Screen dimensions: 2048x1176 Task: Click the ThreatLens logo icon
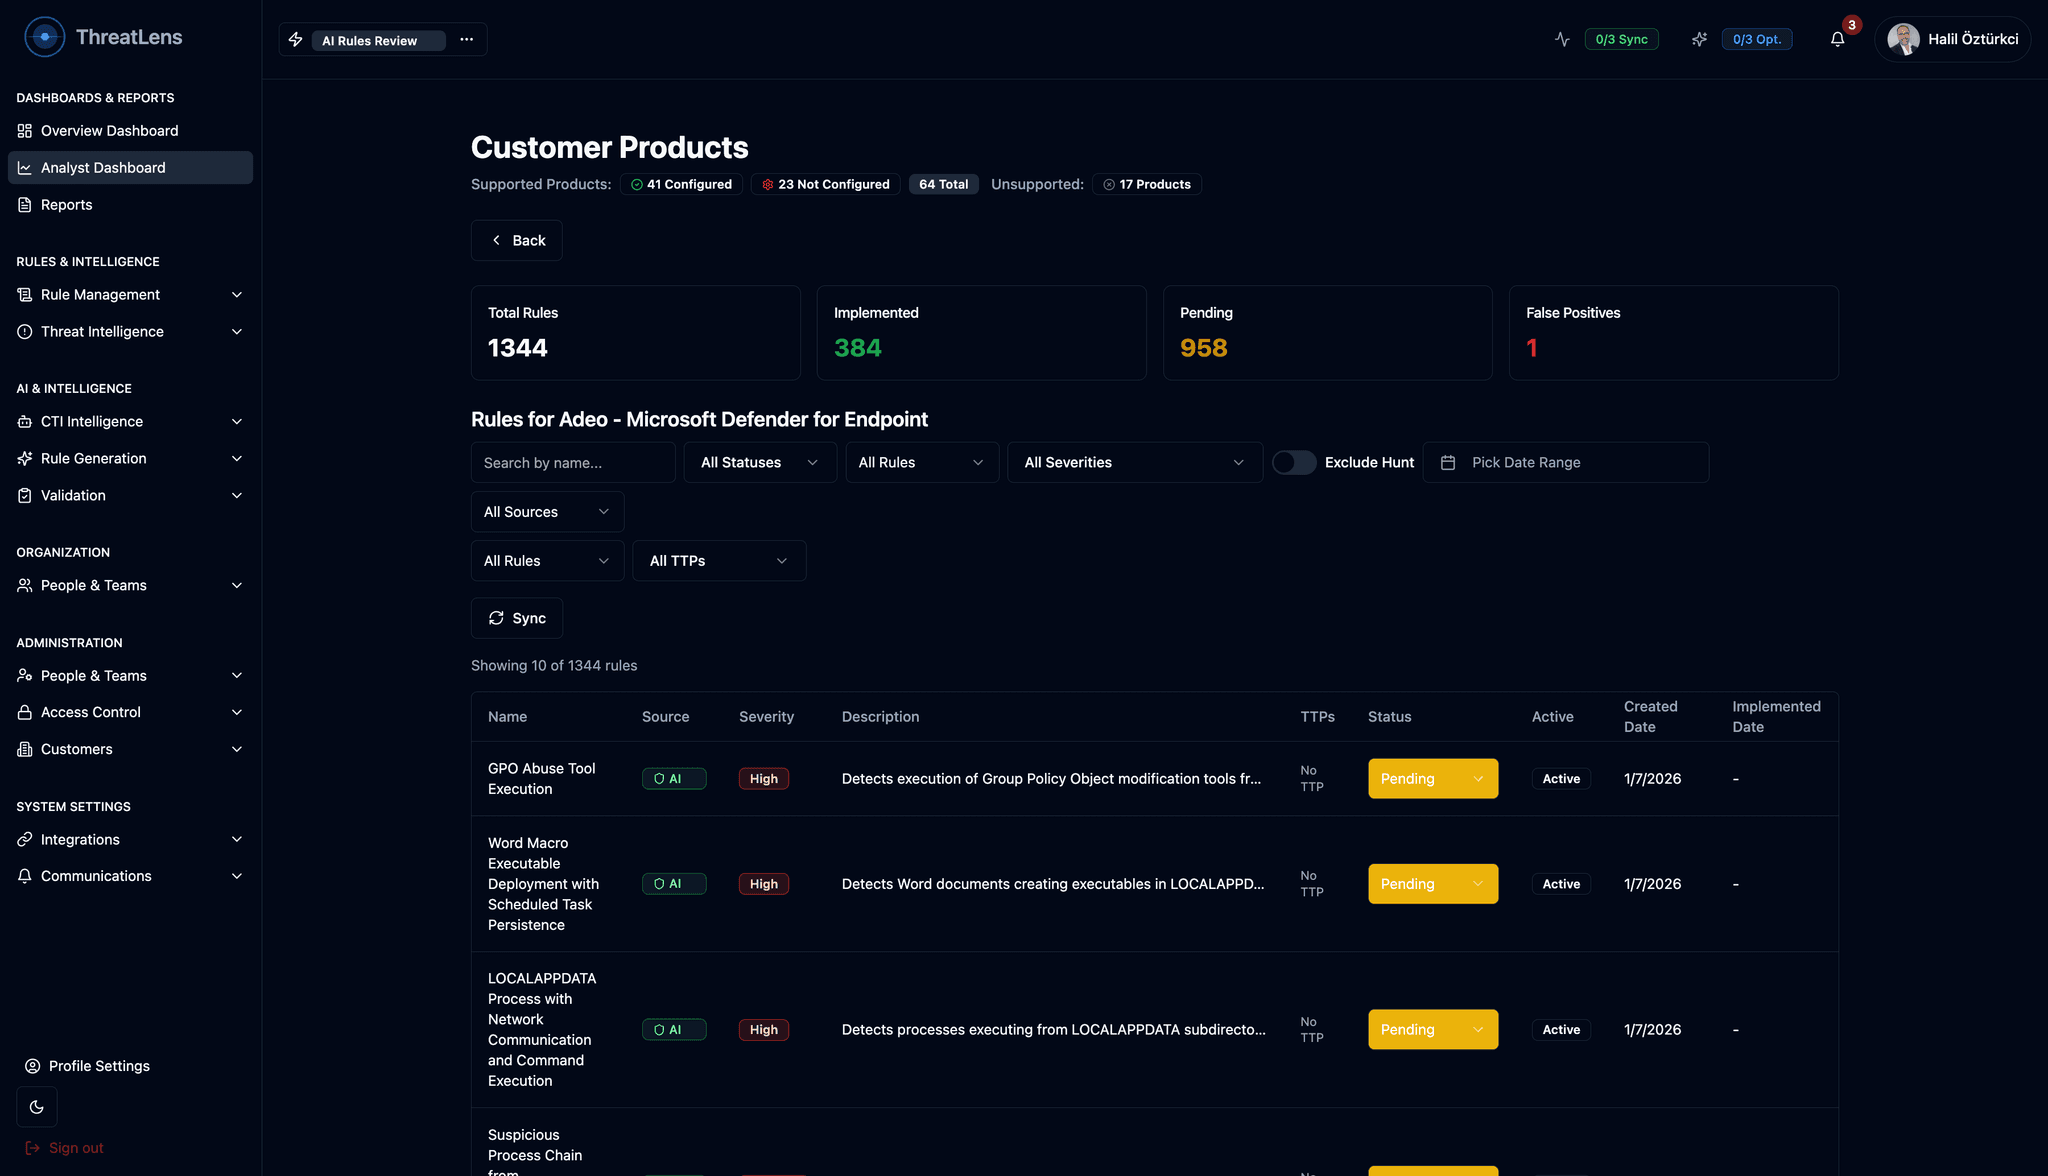44,37
